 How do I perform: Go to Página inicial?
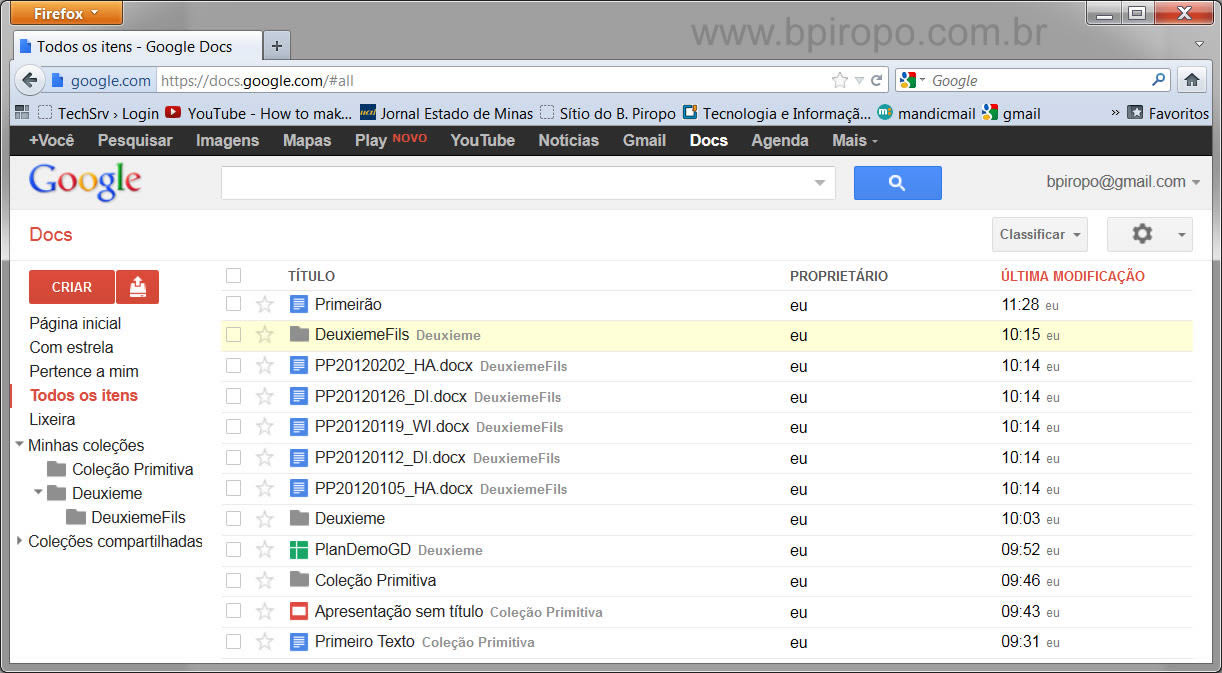coord(75,323)
